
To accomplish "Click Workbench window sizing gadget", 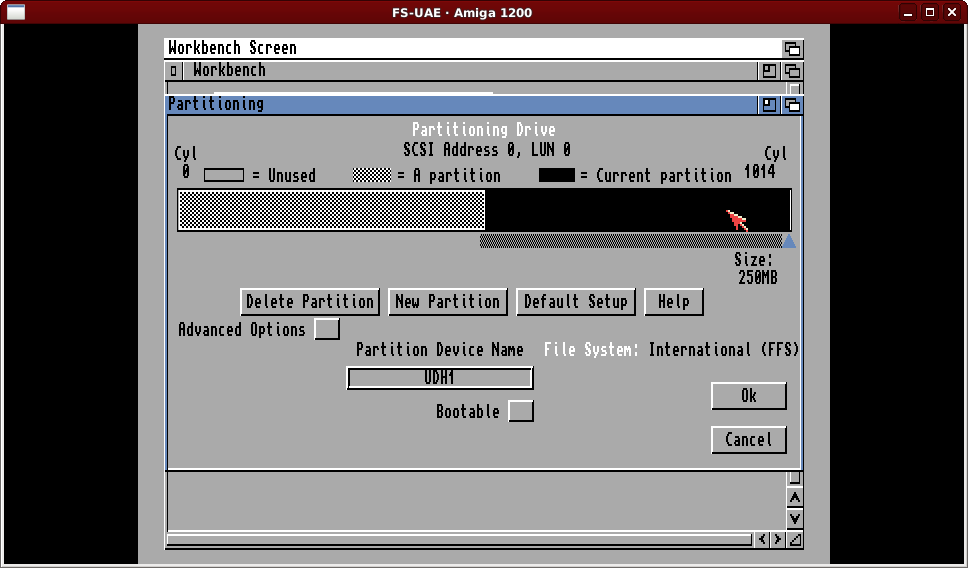I will (x=795, y=540).
